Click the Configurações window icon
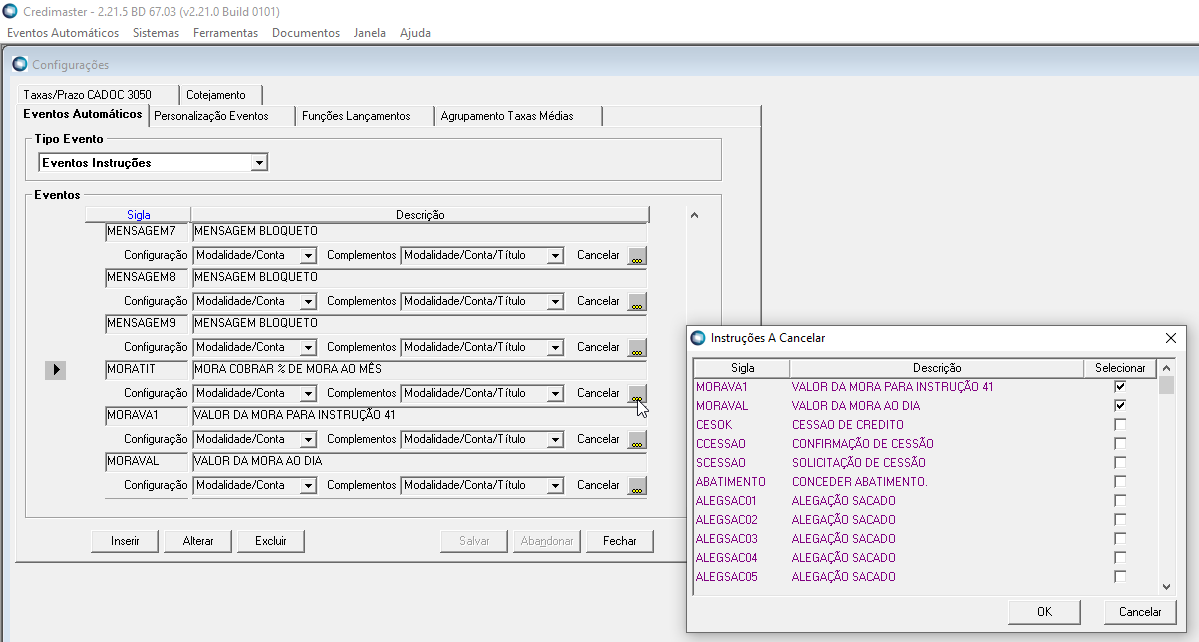Screen dimensions: 1199x642 point(20,64)
